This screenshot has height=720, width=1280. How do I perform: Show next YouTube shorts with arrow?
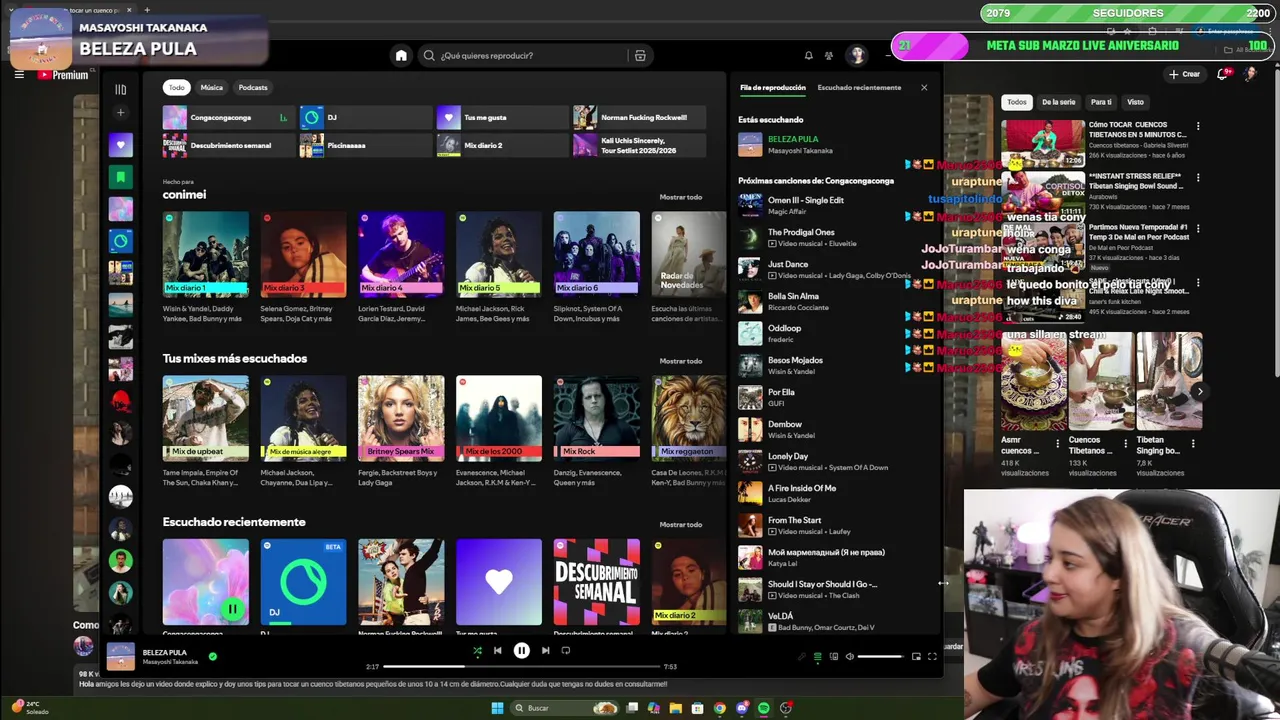click(1200, 391)
